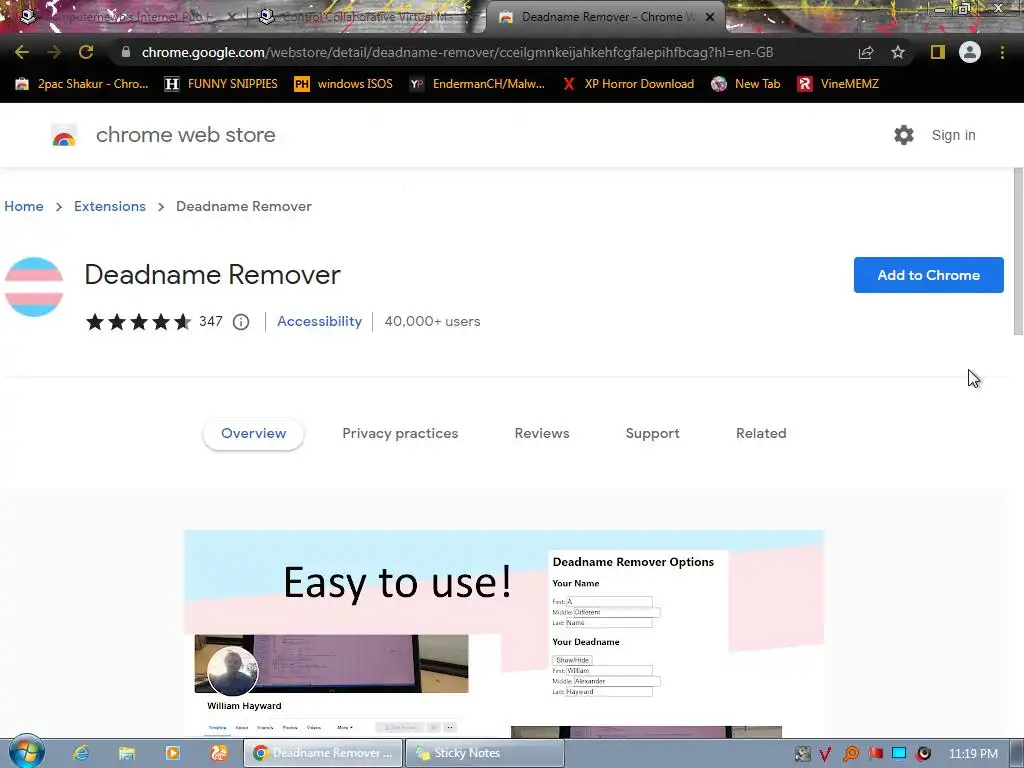This screenshot has height=768, width=1024.
Task: Click the round dark tray icon beside clock
Action: coord(923,754)
